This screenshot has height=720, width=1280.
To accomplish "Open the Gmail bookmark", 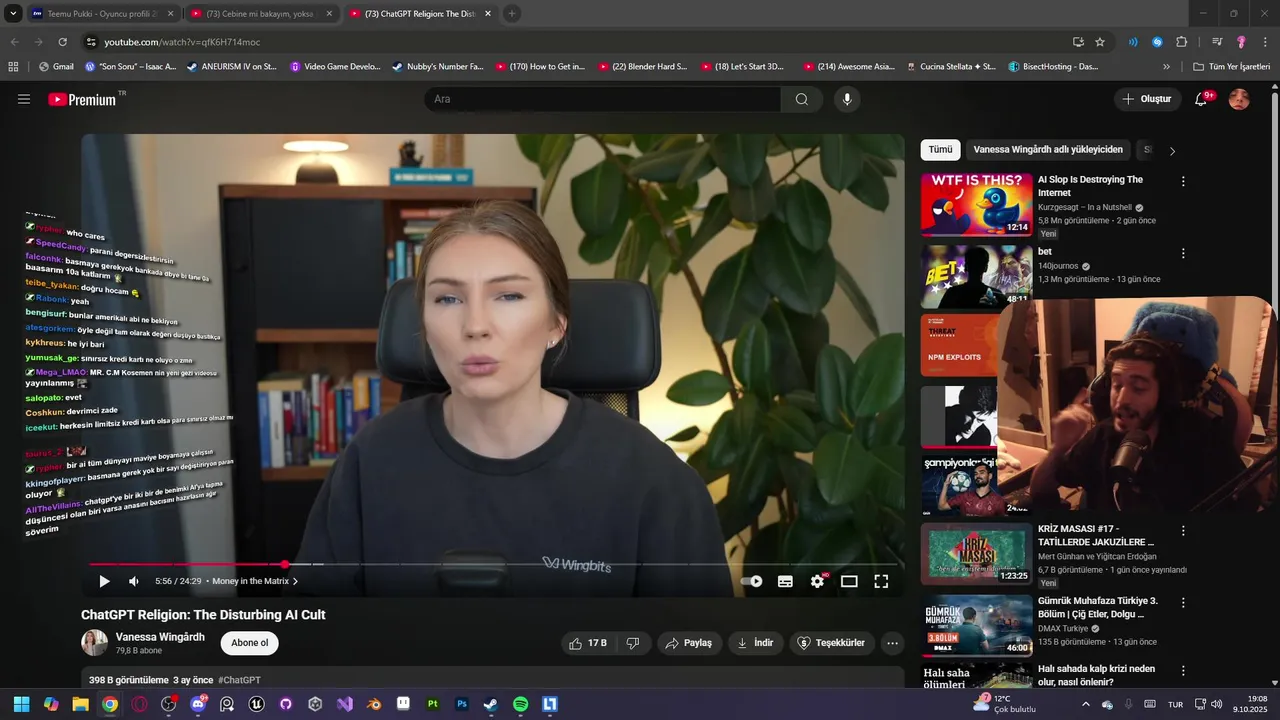I will tap(56, 67).
